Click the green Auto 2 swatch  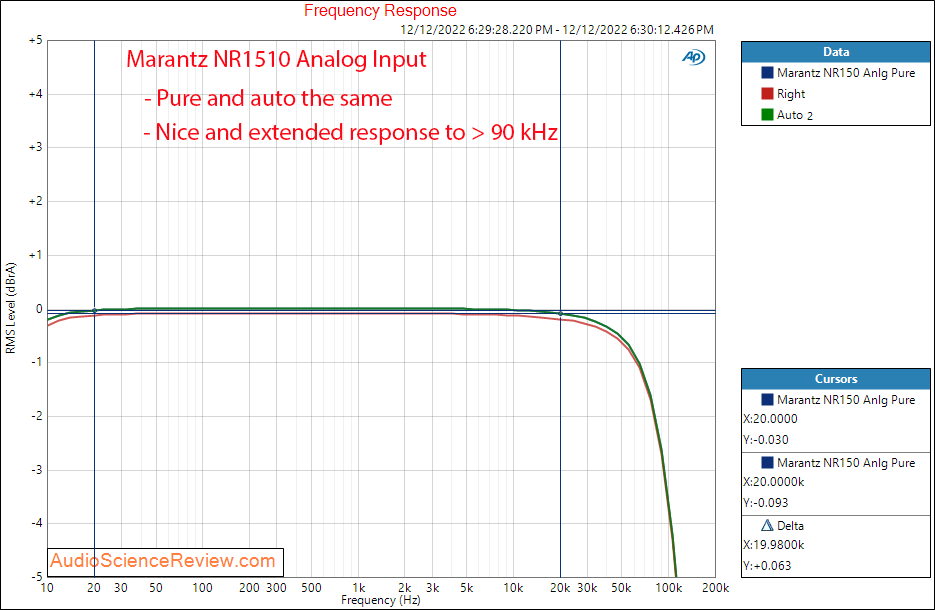(x=767, y=114)
